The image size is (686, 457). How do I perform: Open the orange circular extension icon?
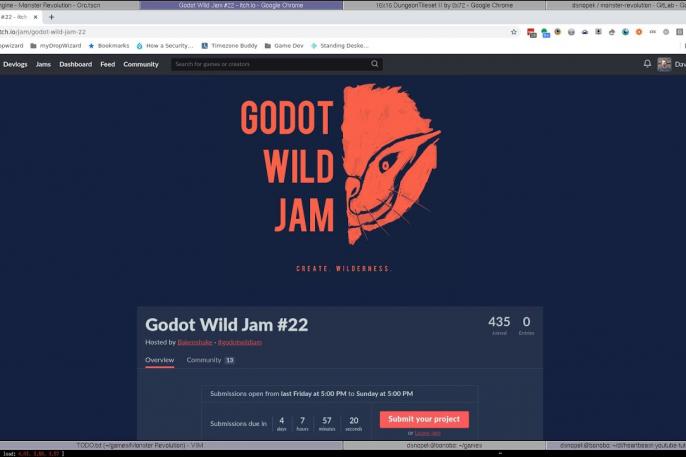[x=639, y=32]
